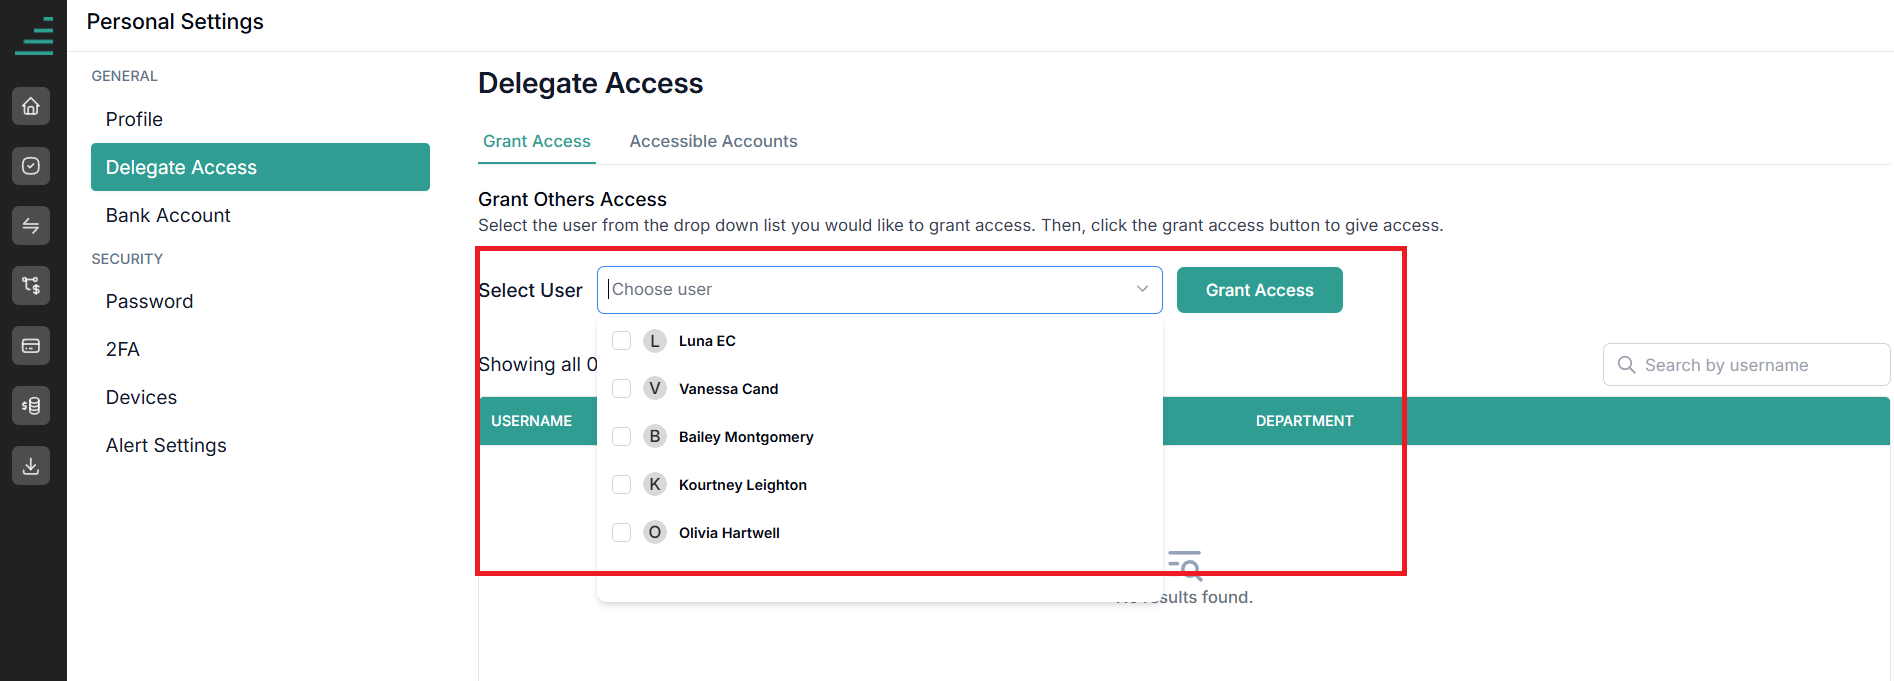Open the card icon in sidebar

31,346
